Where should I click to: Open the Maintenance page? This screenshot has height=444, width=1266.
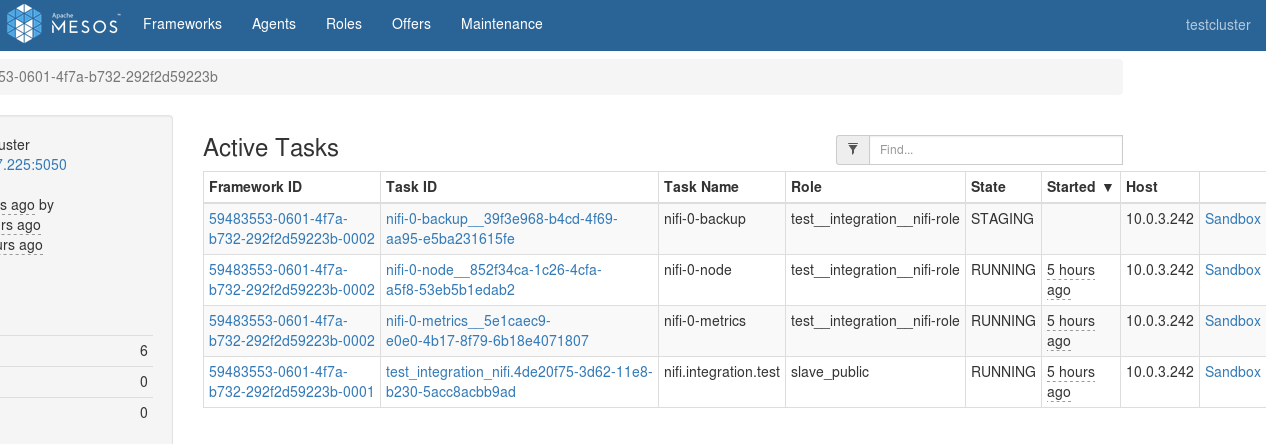502,24
